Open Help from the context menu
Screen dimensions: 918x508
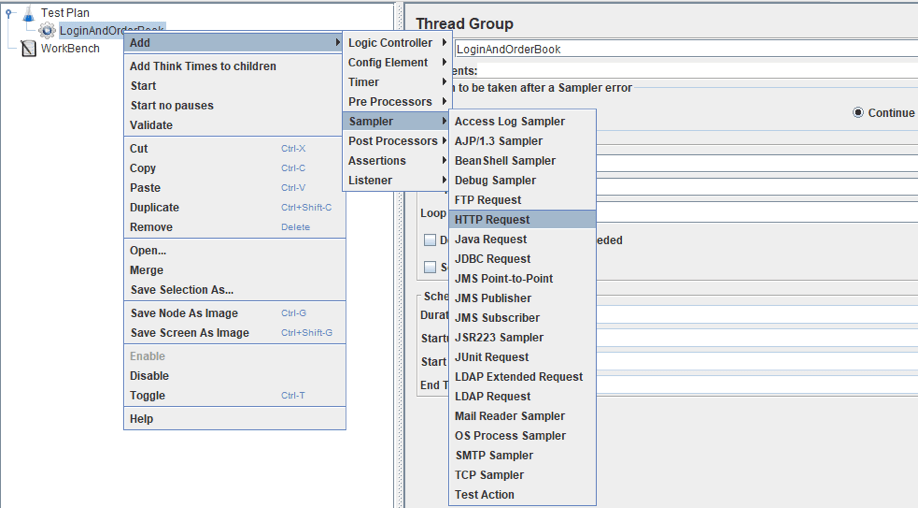(234, 419)
